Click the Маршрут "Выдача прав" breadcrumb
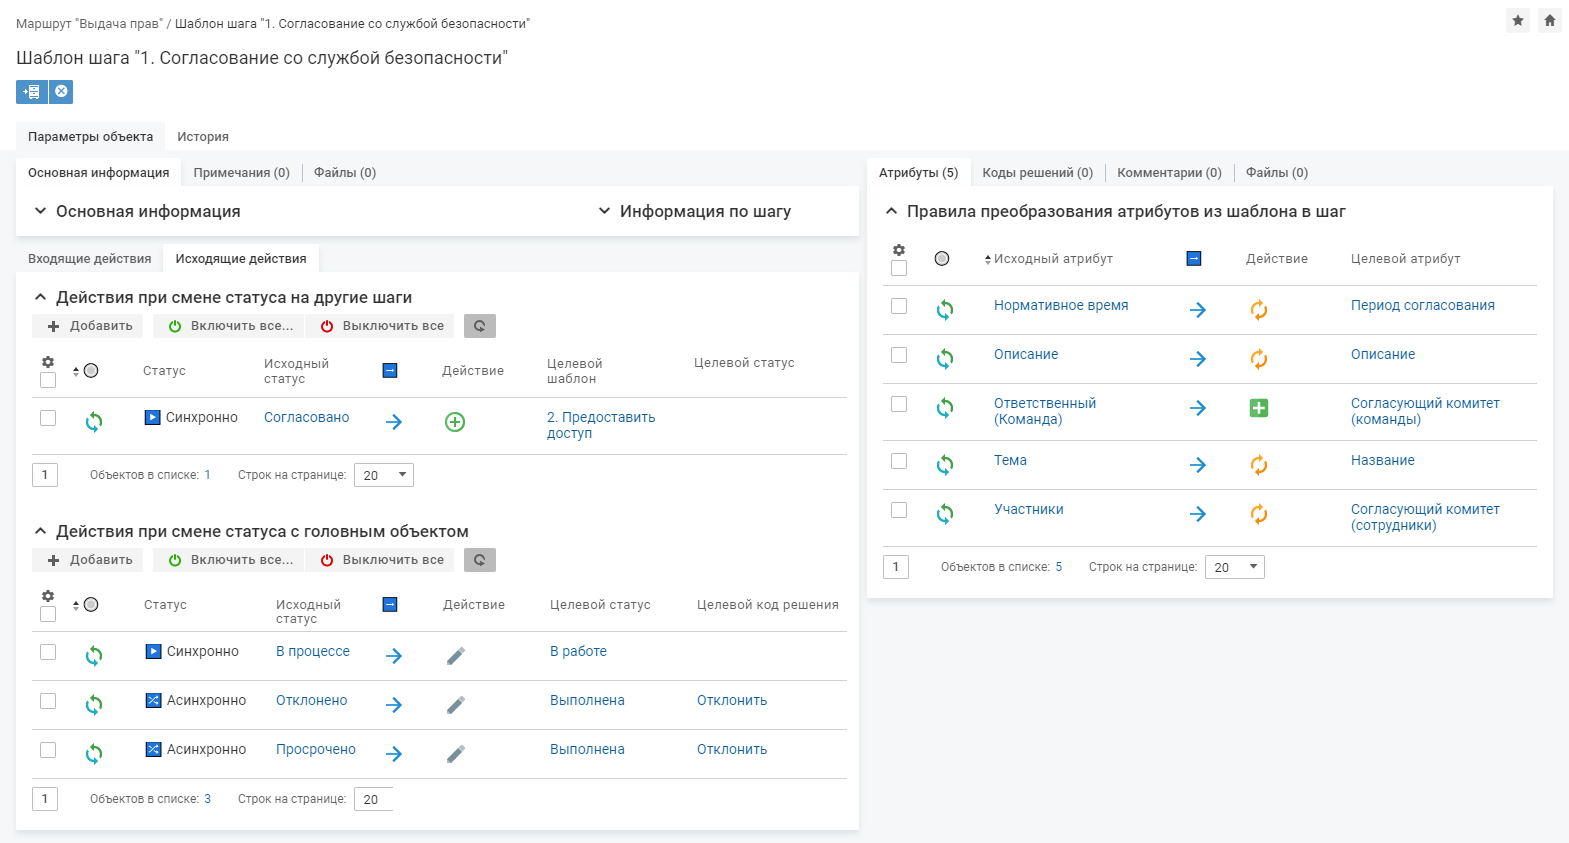 pyautogui.click(x=89, y=23)
